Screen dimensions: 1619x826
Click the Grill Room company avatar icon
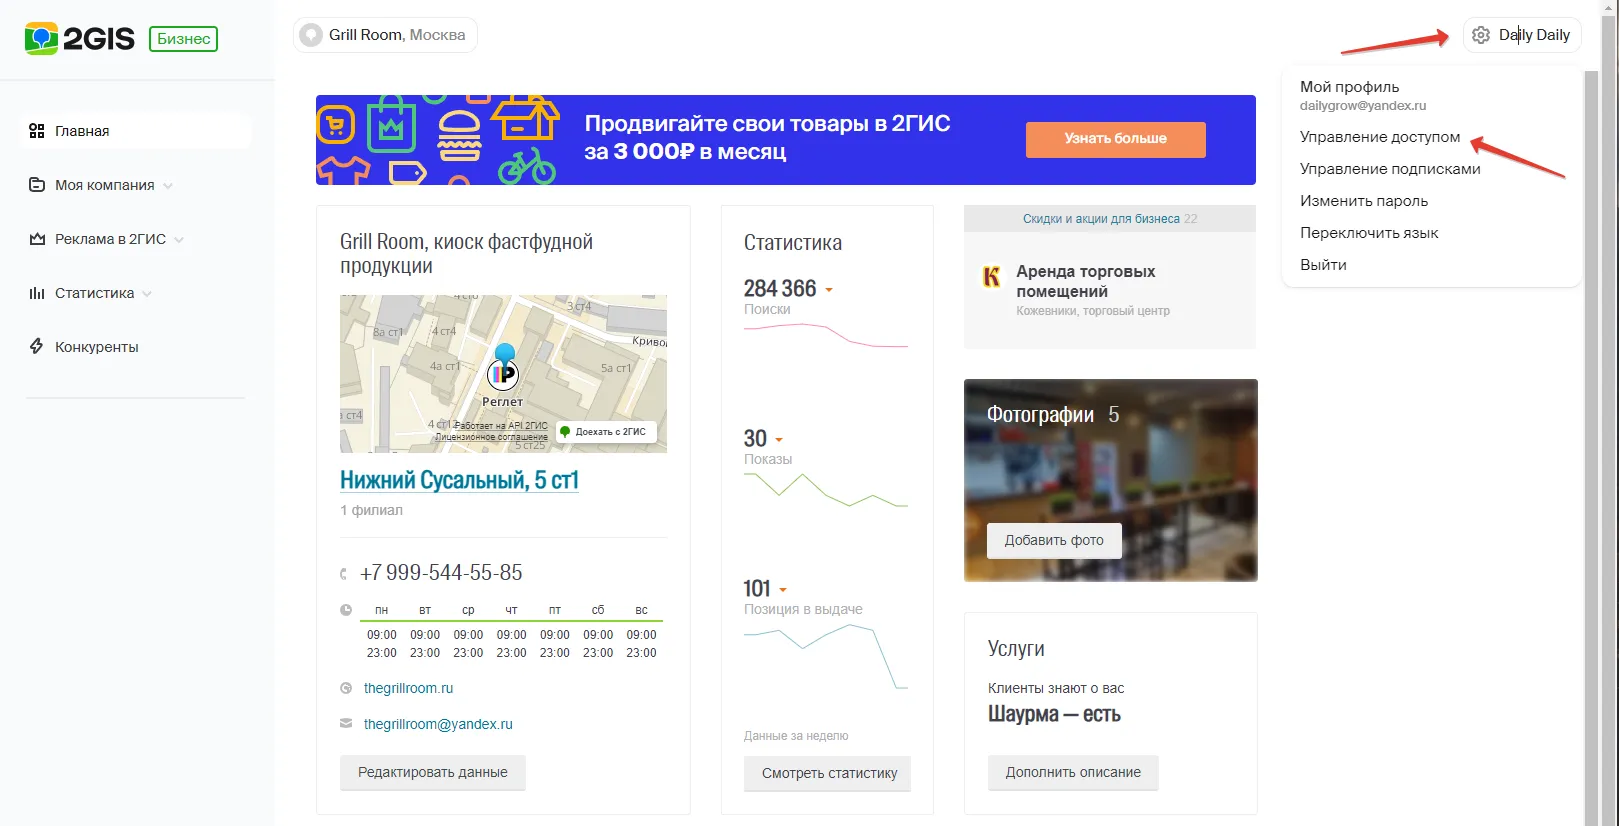tap(311, 35)
